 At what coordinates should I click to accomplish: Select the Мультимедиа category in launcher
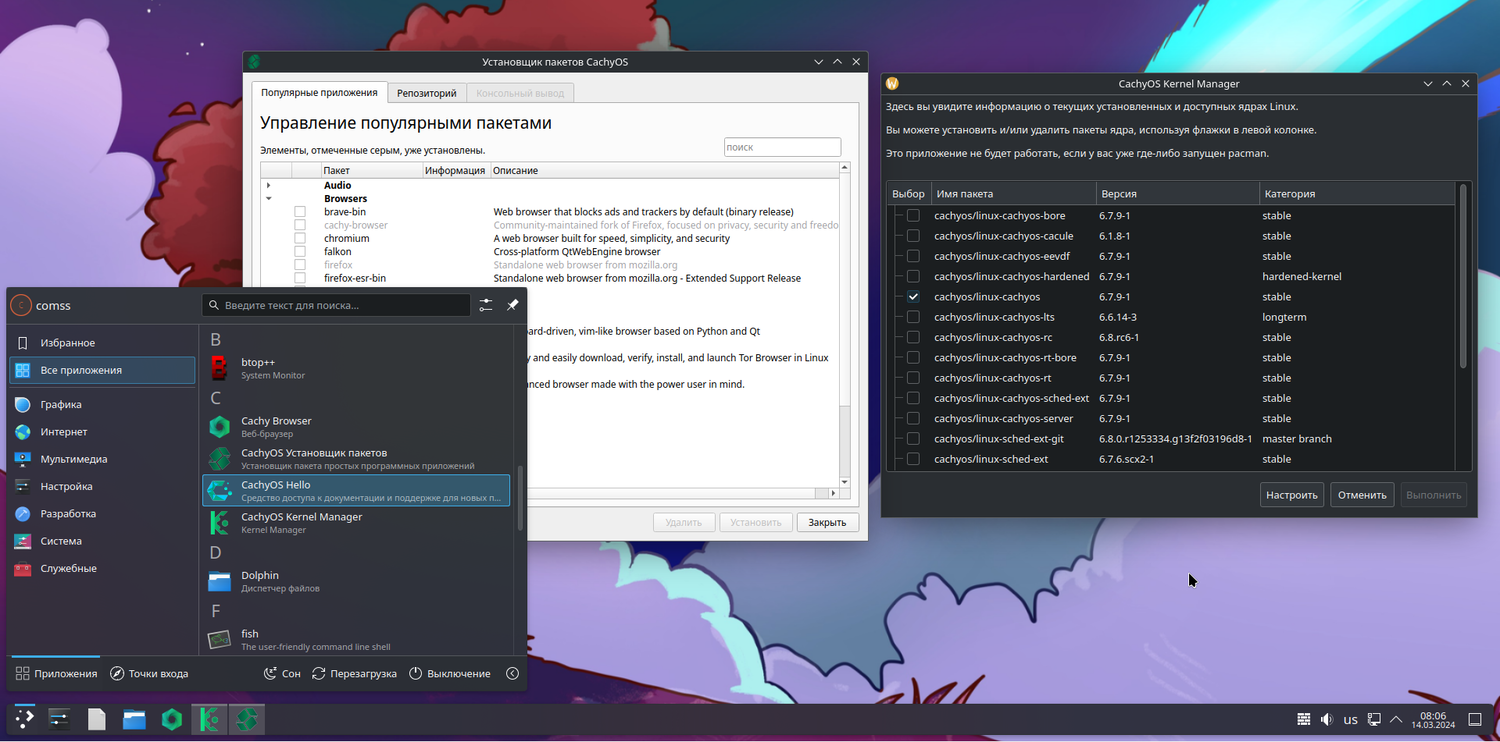(x=102, y=459)
